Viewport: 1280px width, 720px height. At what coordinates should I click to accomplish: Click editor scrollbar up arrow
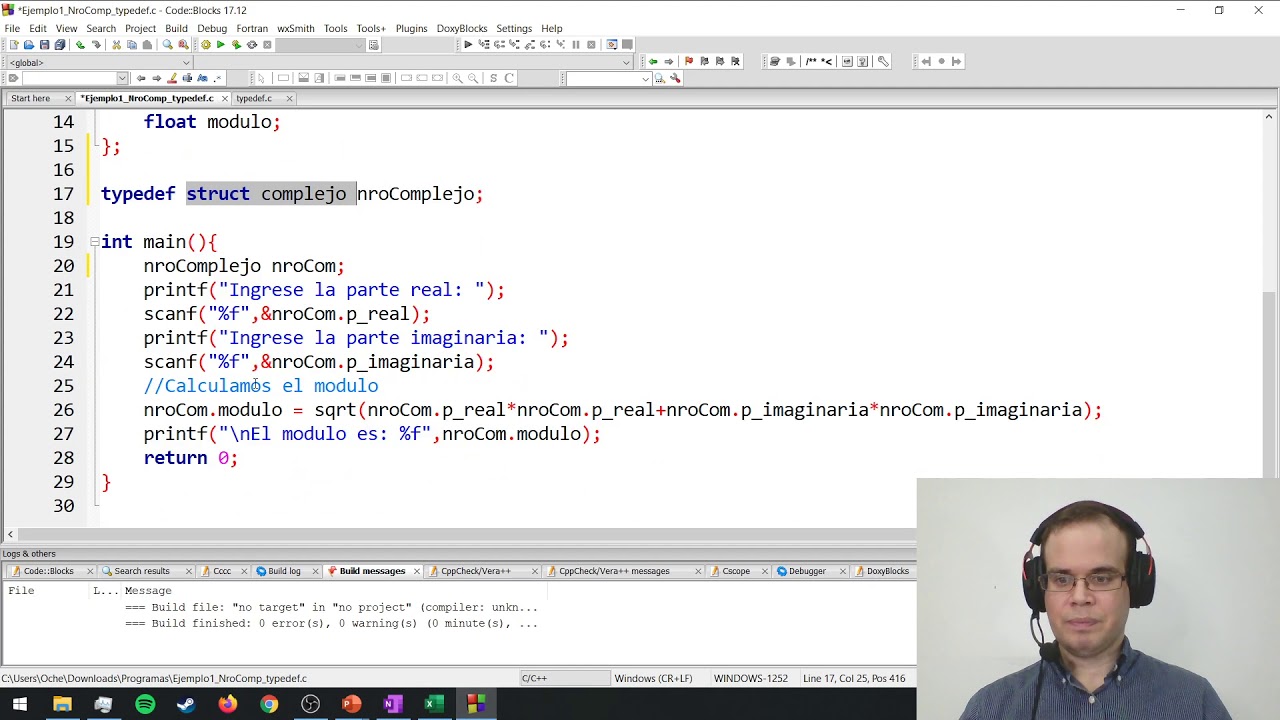pos(1269,117)
